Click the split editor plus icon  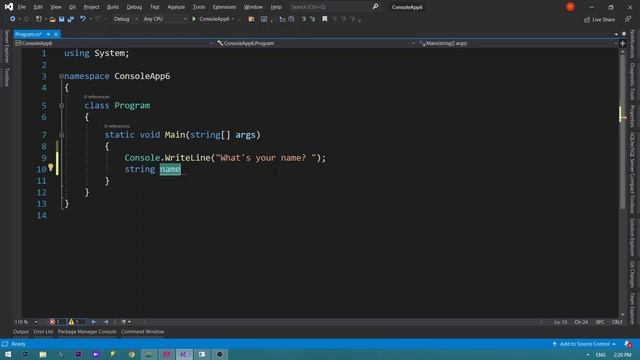click(x=623, y=43)
